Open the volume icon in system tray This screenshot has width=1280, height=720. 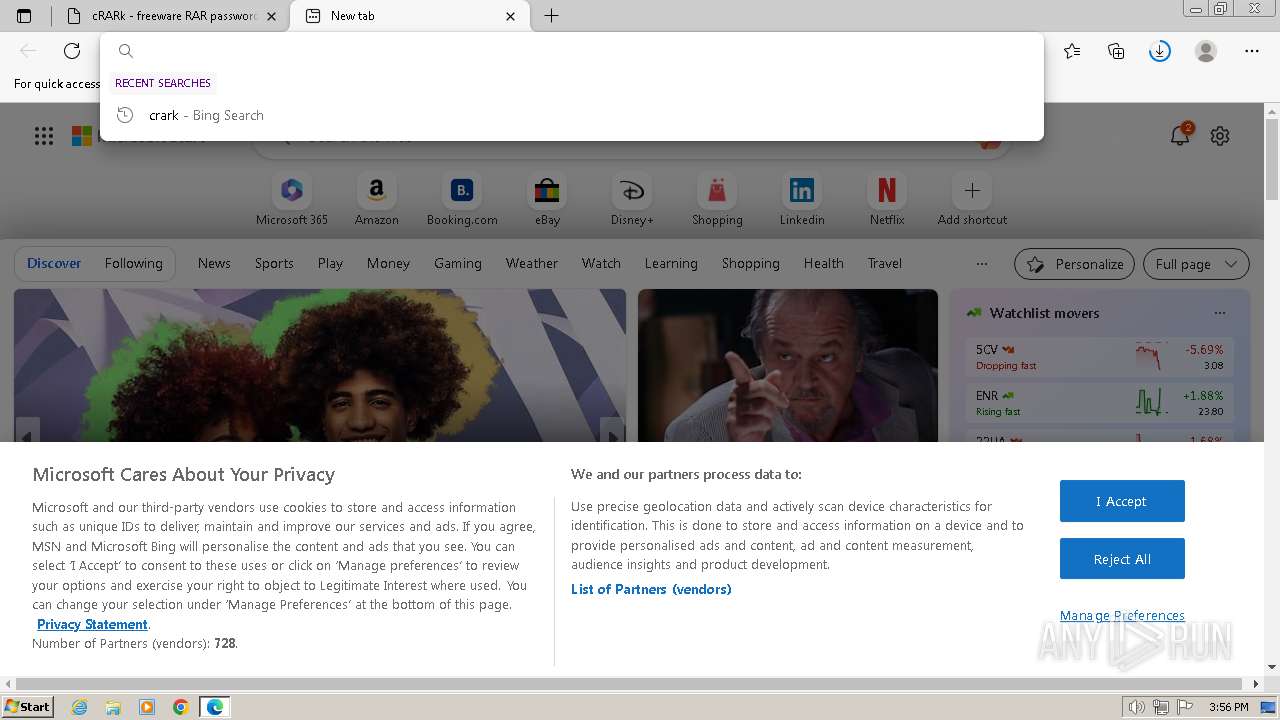(x=1137, y=707)
